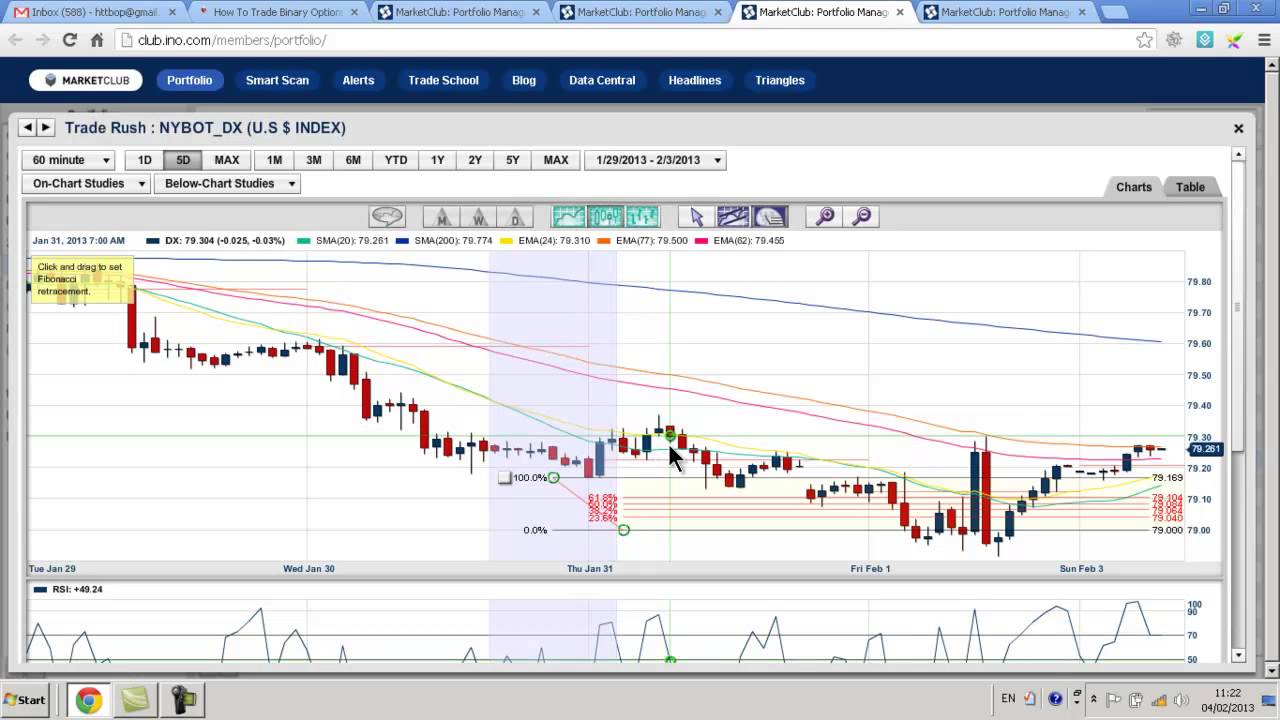Open the Action Center flag icon
The width and height of the screenshot is (1280, 720).
pyautogui.click(x=1113, y=700)
